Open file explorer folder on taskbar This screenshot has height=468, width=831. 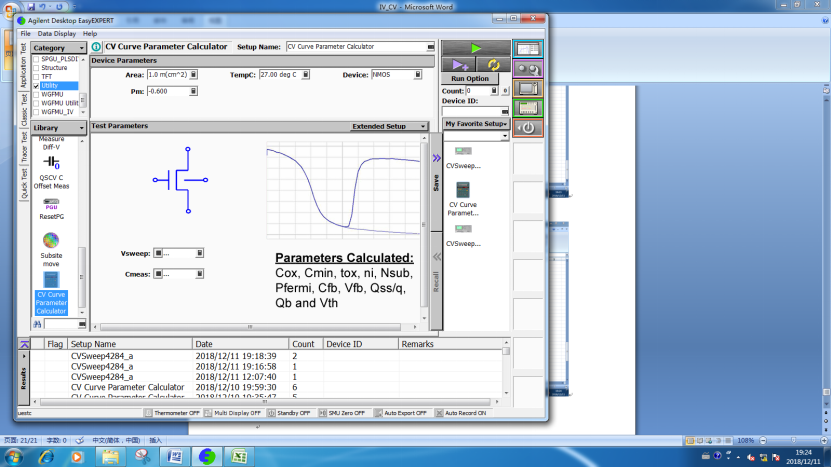[x=110, y=456]
